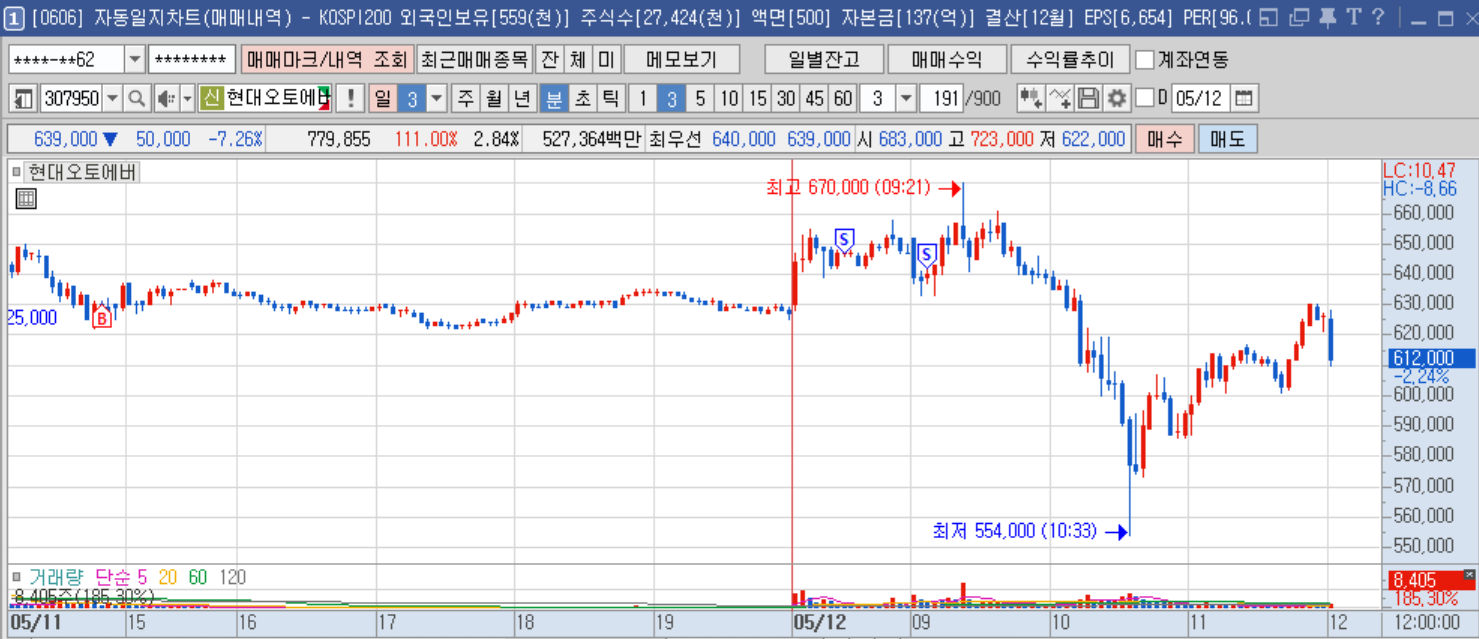
Task: Click the speaker sound alert icon
Action: pyautogui.click(x=167, y=98)
